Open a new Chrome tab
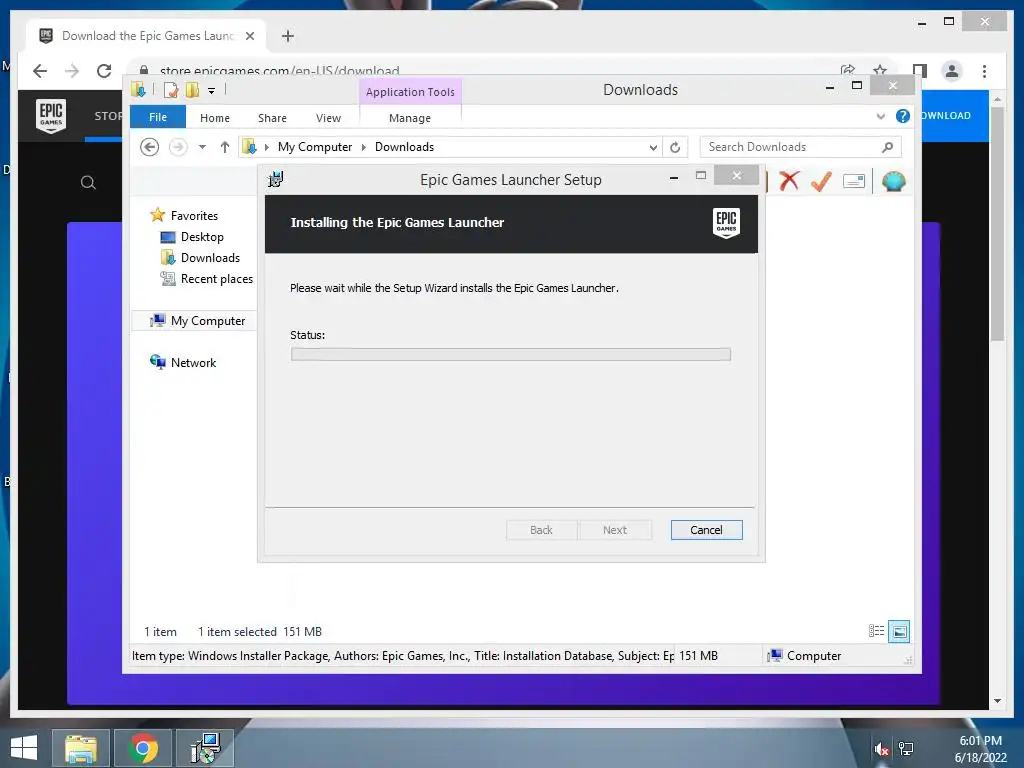 pyautogui.click(x=288, y=36)
